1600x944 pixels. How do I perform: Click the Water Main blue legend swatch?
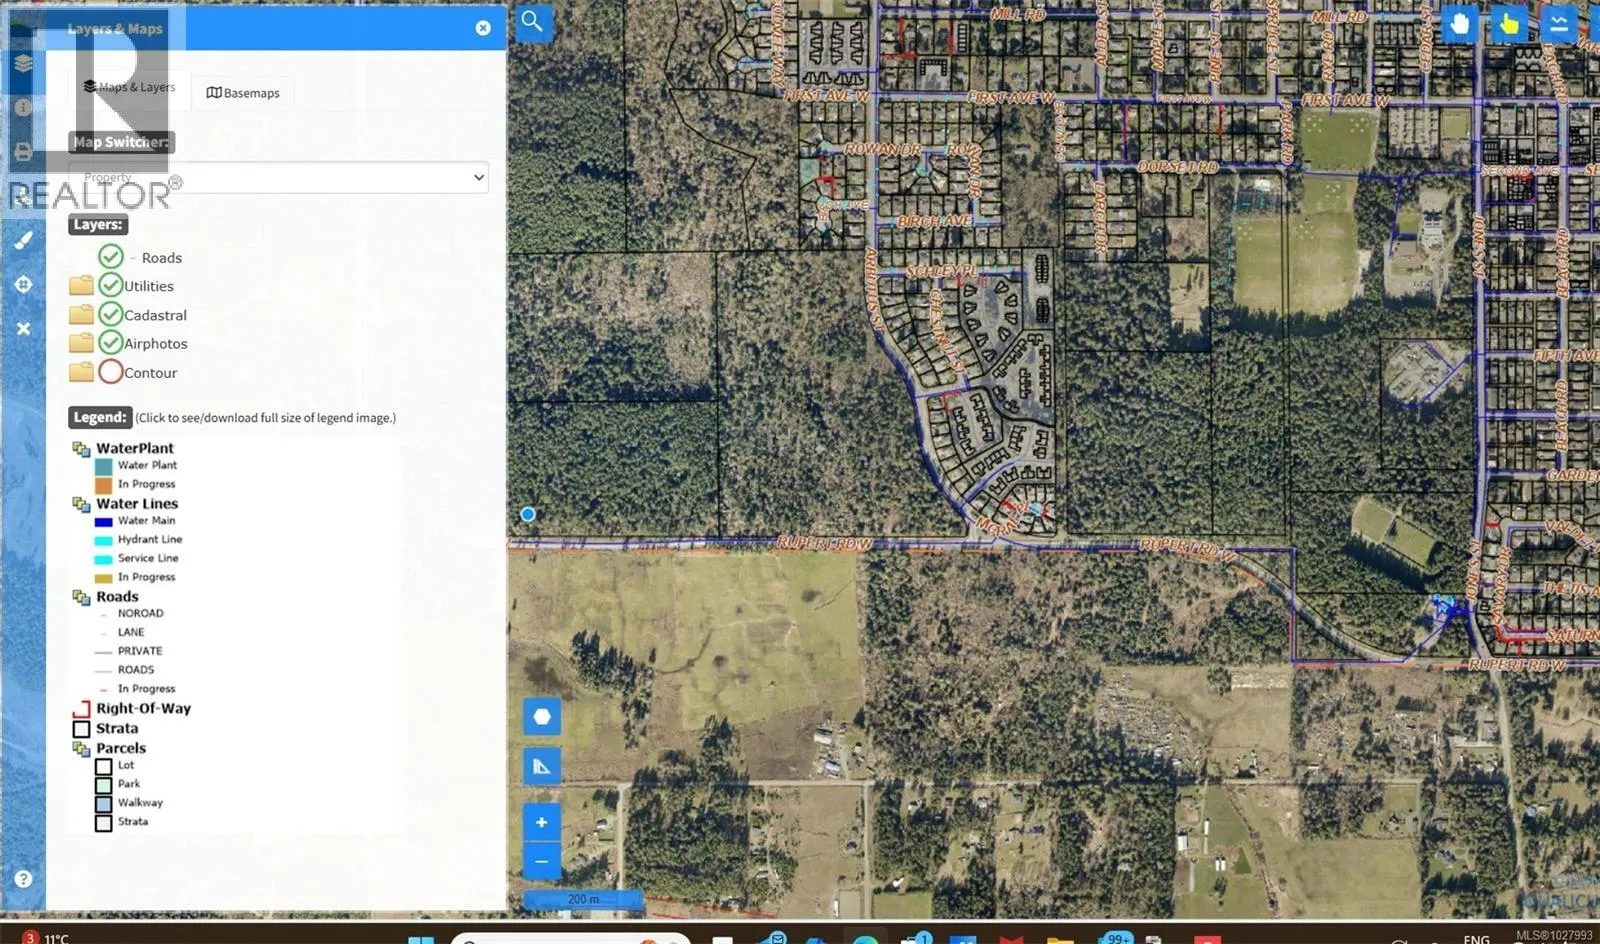103,521
